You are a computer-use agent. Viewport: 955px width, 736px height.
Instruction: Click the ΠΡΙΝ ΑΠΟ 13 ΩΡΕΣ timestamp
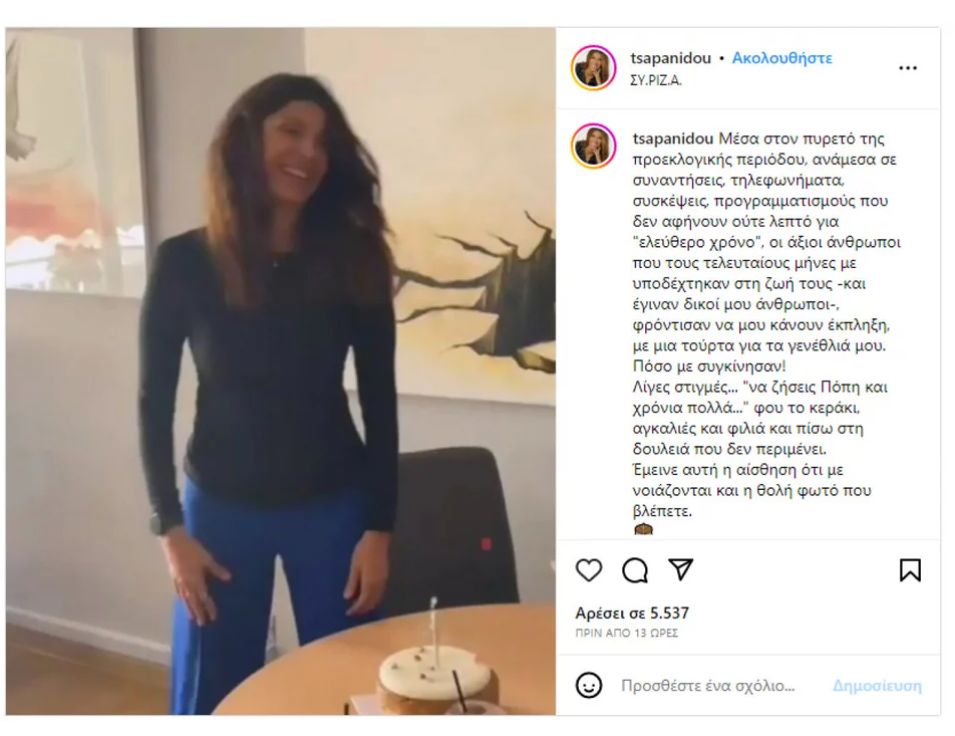pyautogui.click(x=626, y=634)
